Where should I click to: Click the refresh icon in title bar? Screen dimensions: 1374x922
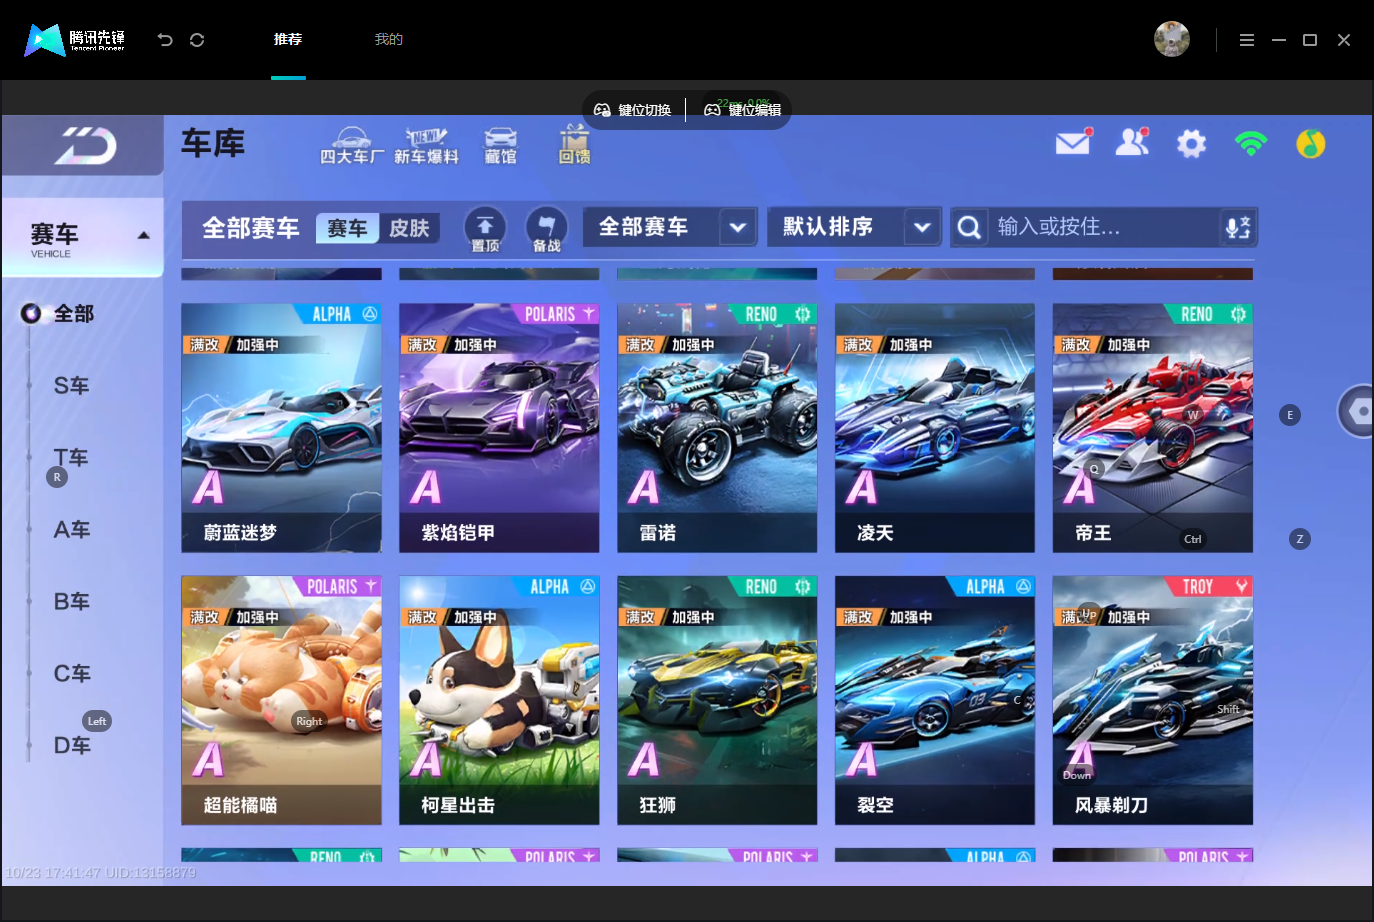(x=197, y=40)
